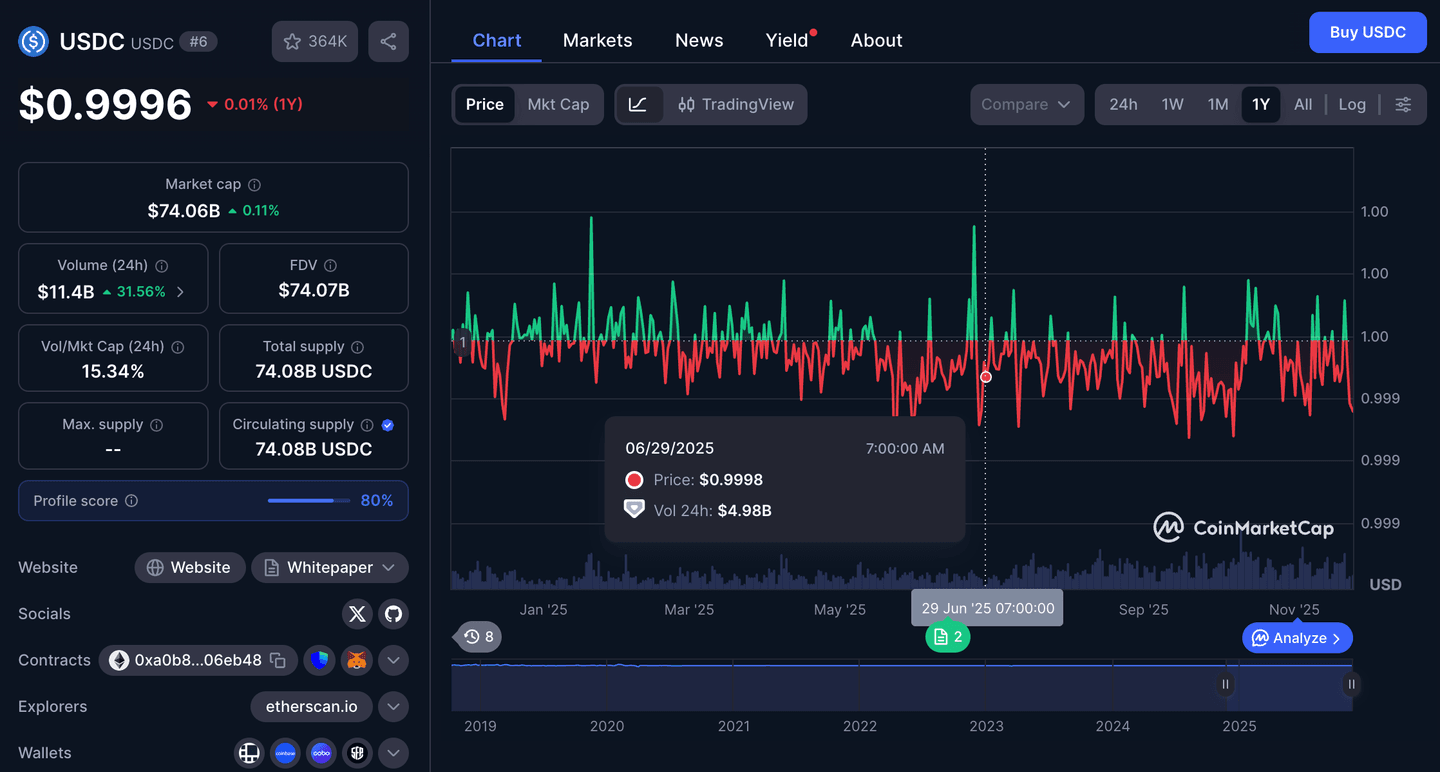
Task: Click the Analyze button
Action: click(1296, 638)
